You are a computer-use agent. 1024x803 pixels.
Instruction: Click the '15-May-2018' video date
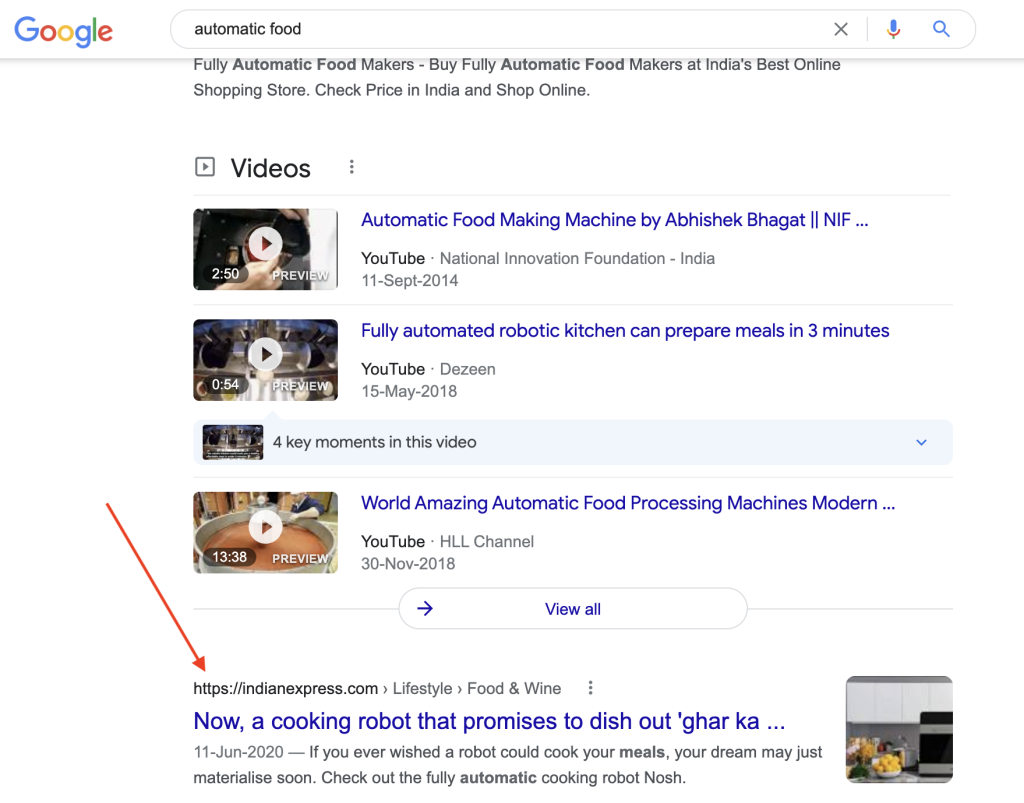click(x=409, y=392)
